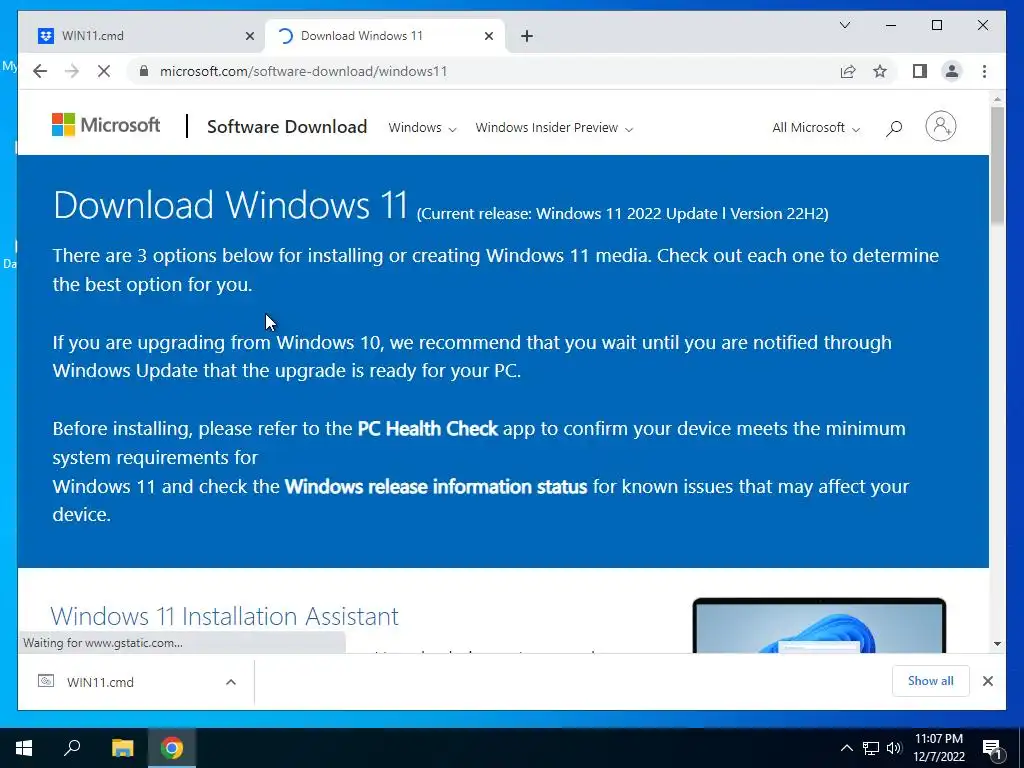
Task: Open the Chrome profile avatar
Action: coord(952,71)
